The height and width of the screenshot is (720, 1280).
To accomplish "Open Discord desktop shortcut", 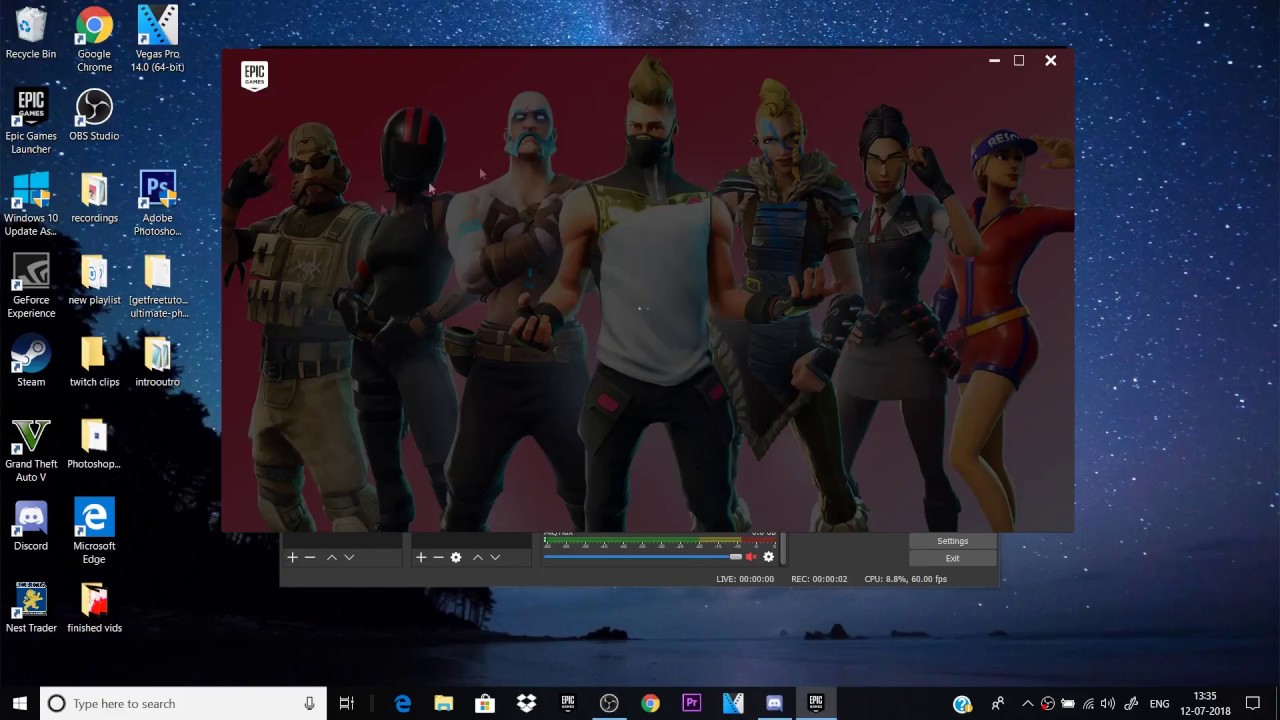I will pos(31,526).
